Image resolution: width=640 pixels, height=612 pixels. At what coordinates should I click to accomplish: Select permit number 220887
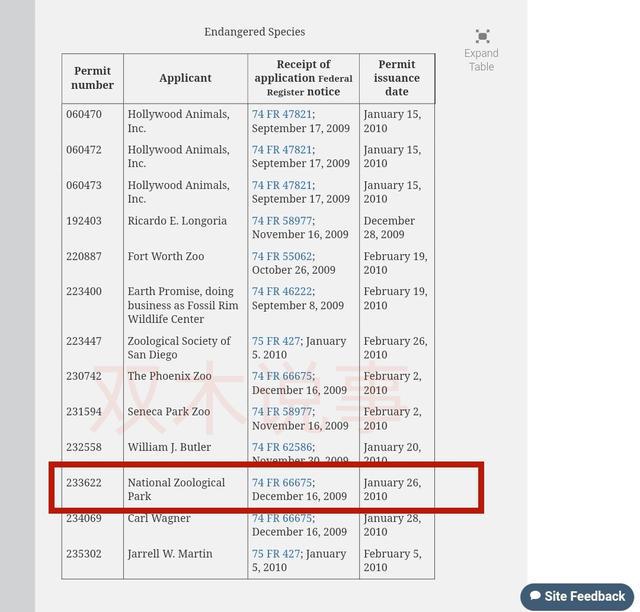tap(84, 256)
